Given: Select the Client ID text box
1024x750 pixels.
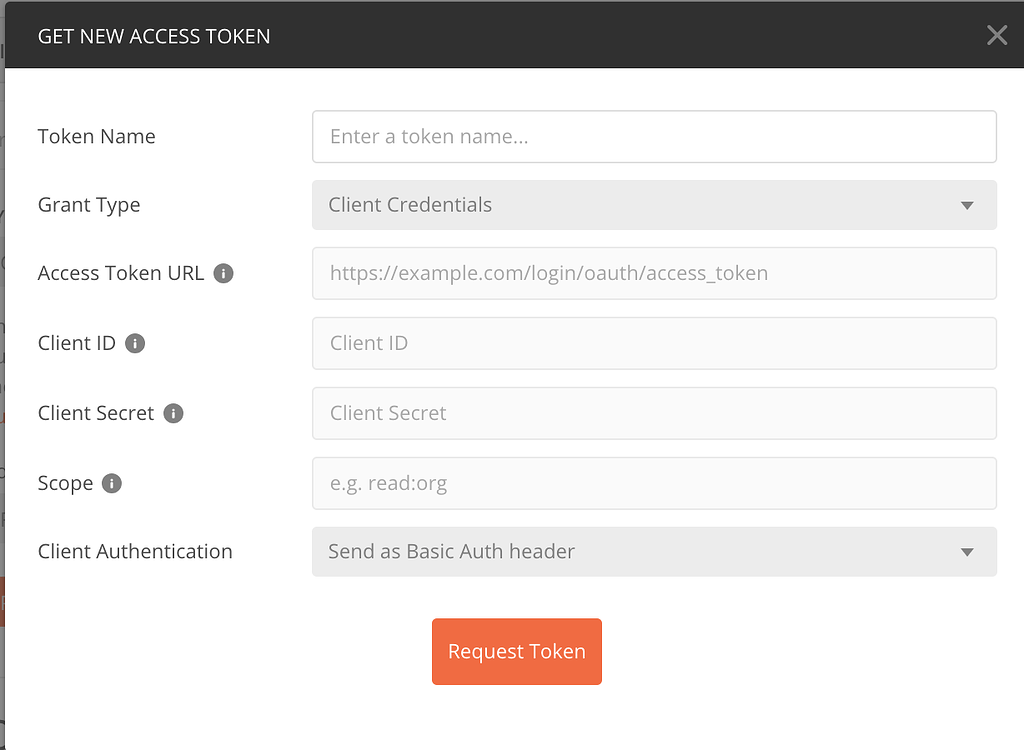Looking at the screenshot, I should click(654, 343).
